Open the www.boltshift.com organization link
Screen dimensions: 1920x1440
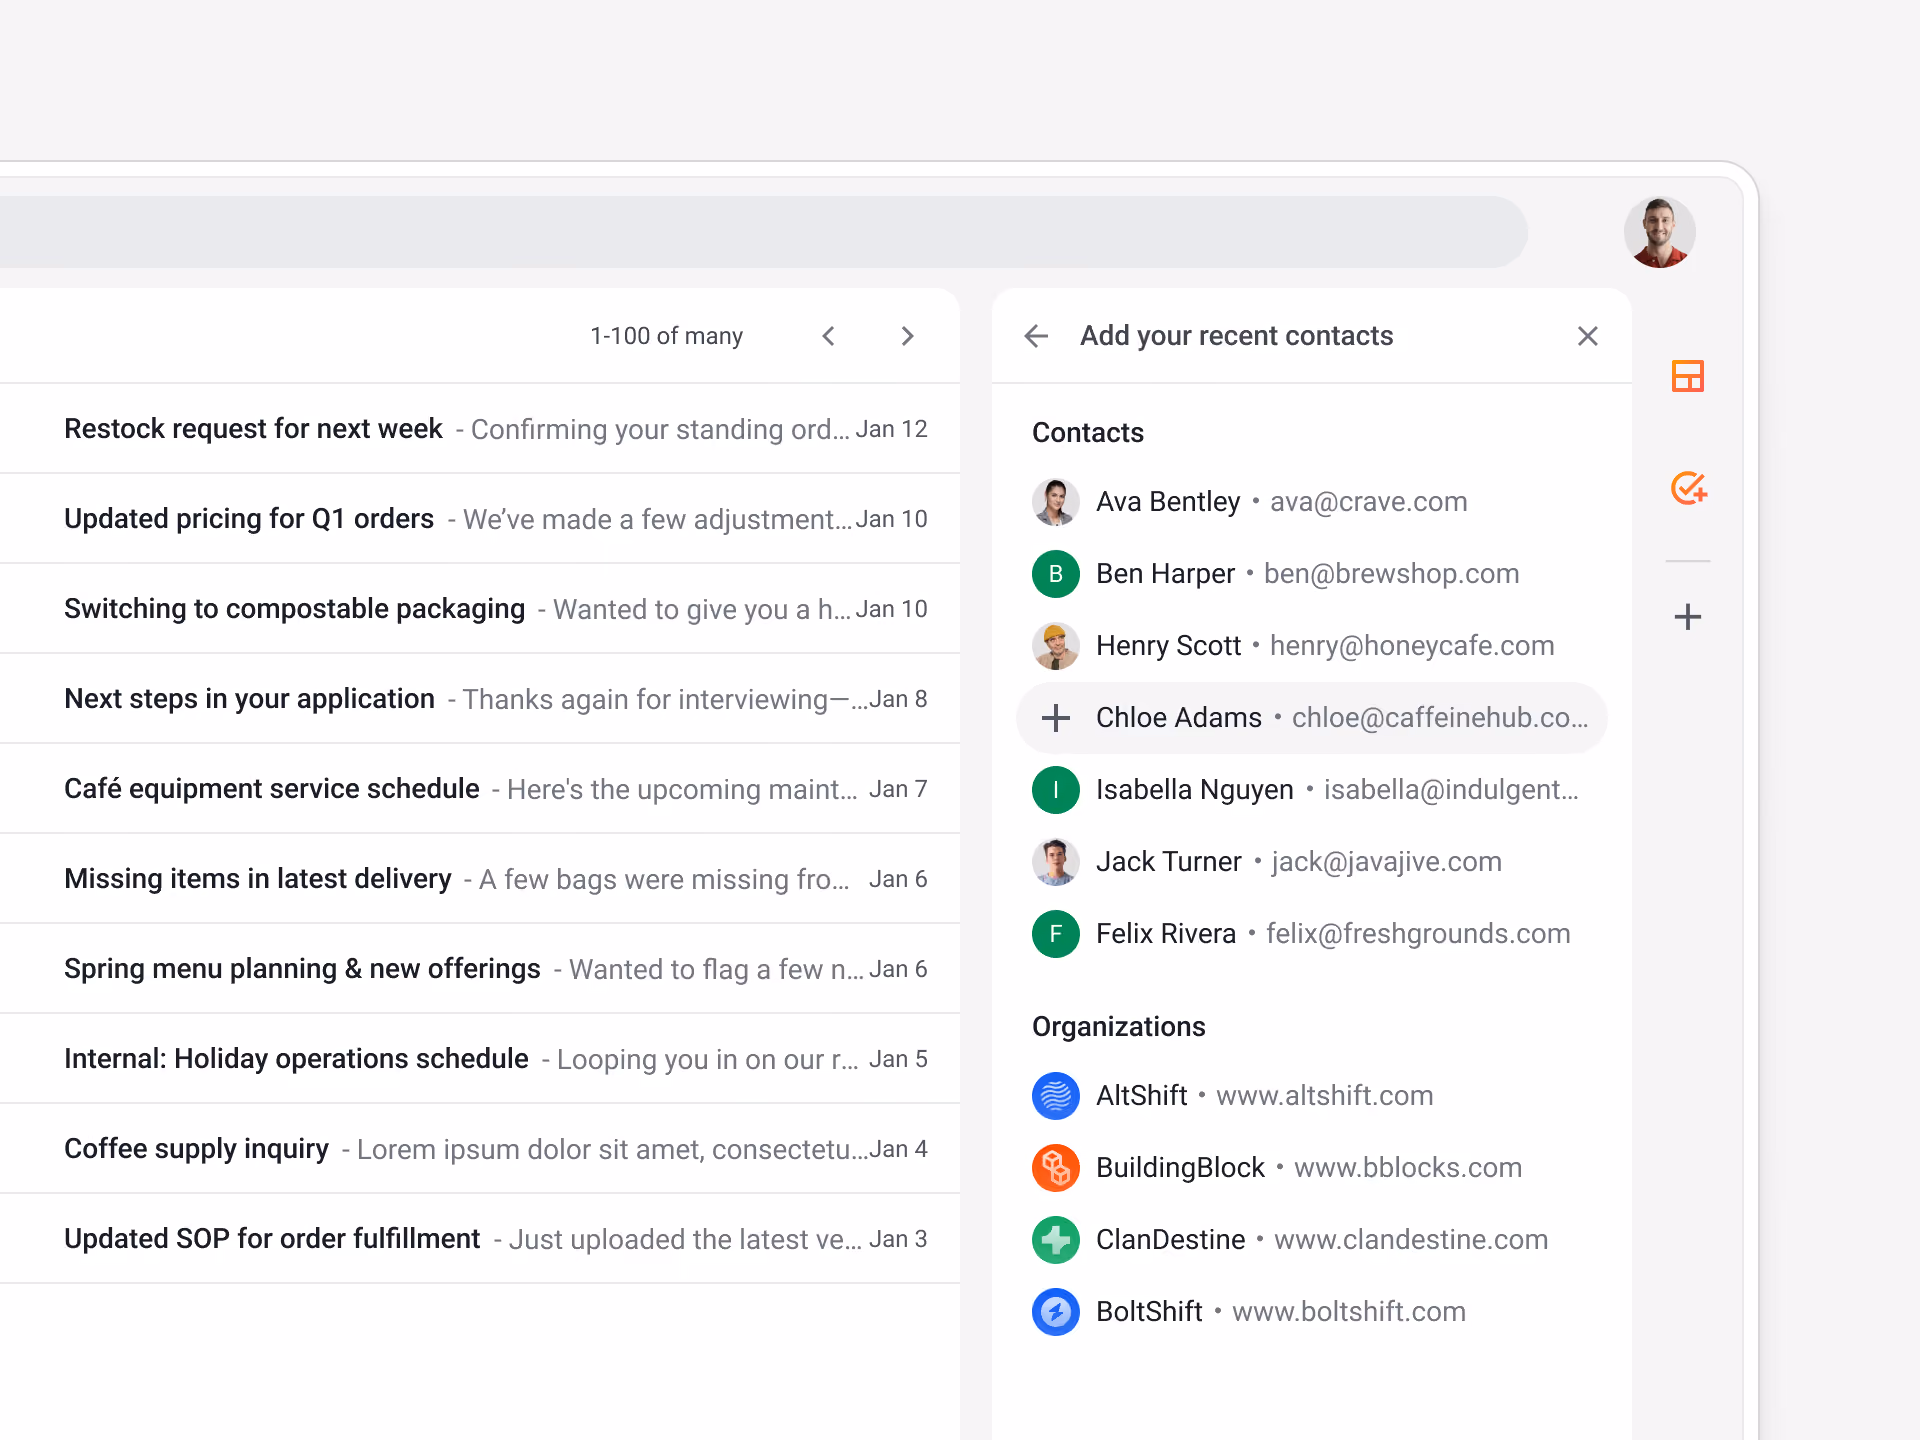(1349, 1312)
